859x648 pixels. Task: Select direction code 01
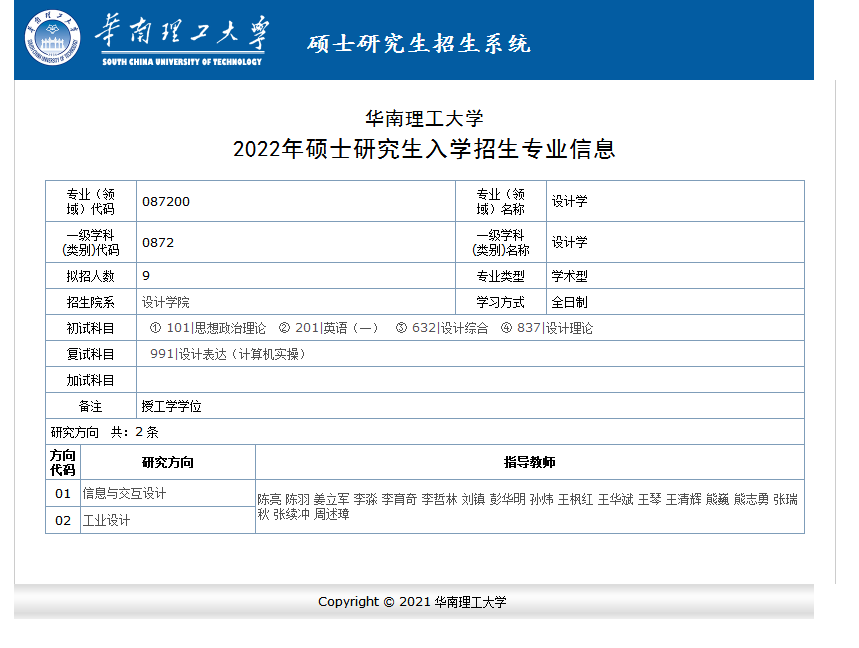63,494
